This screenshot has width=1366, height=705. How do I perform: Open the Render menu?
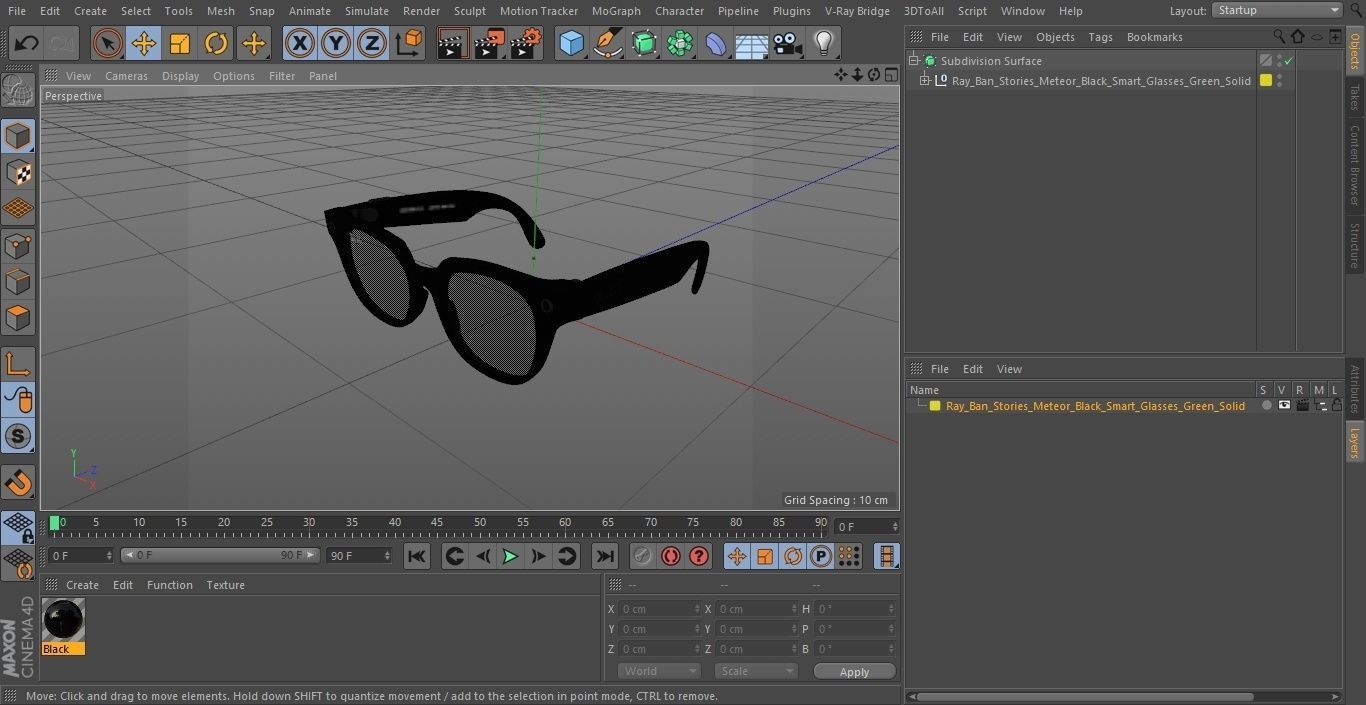(421, 11)
